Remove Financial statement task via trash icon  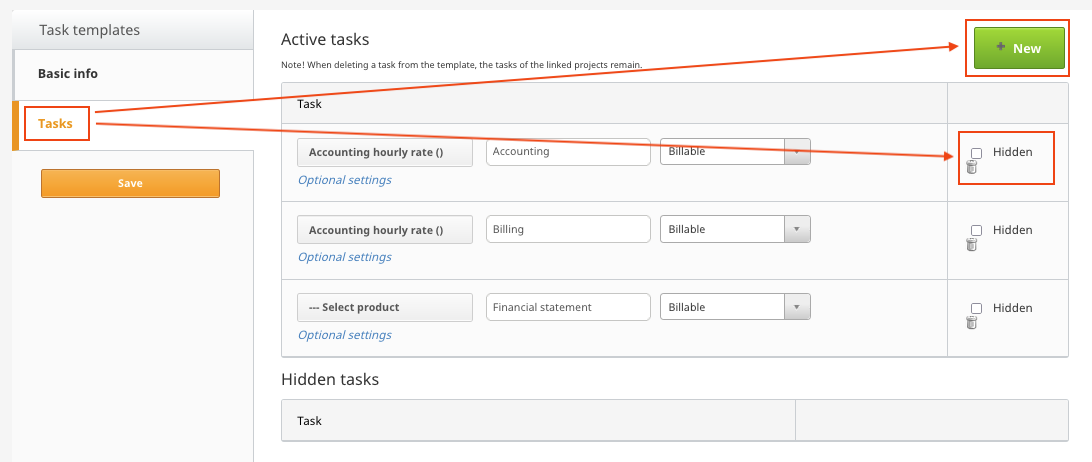(971, 322)
